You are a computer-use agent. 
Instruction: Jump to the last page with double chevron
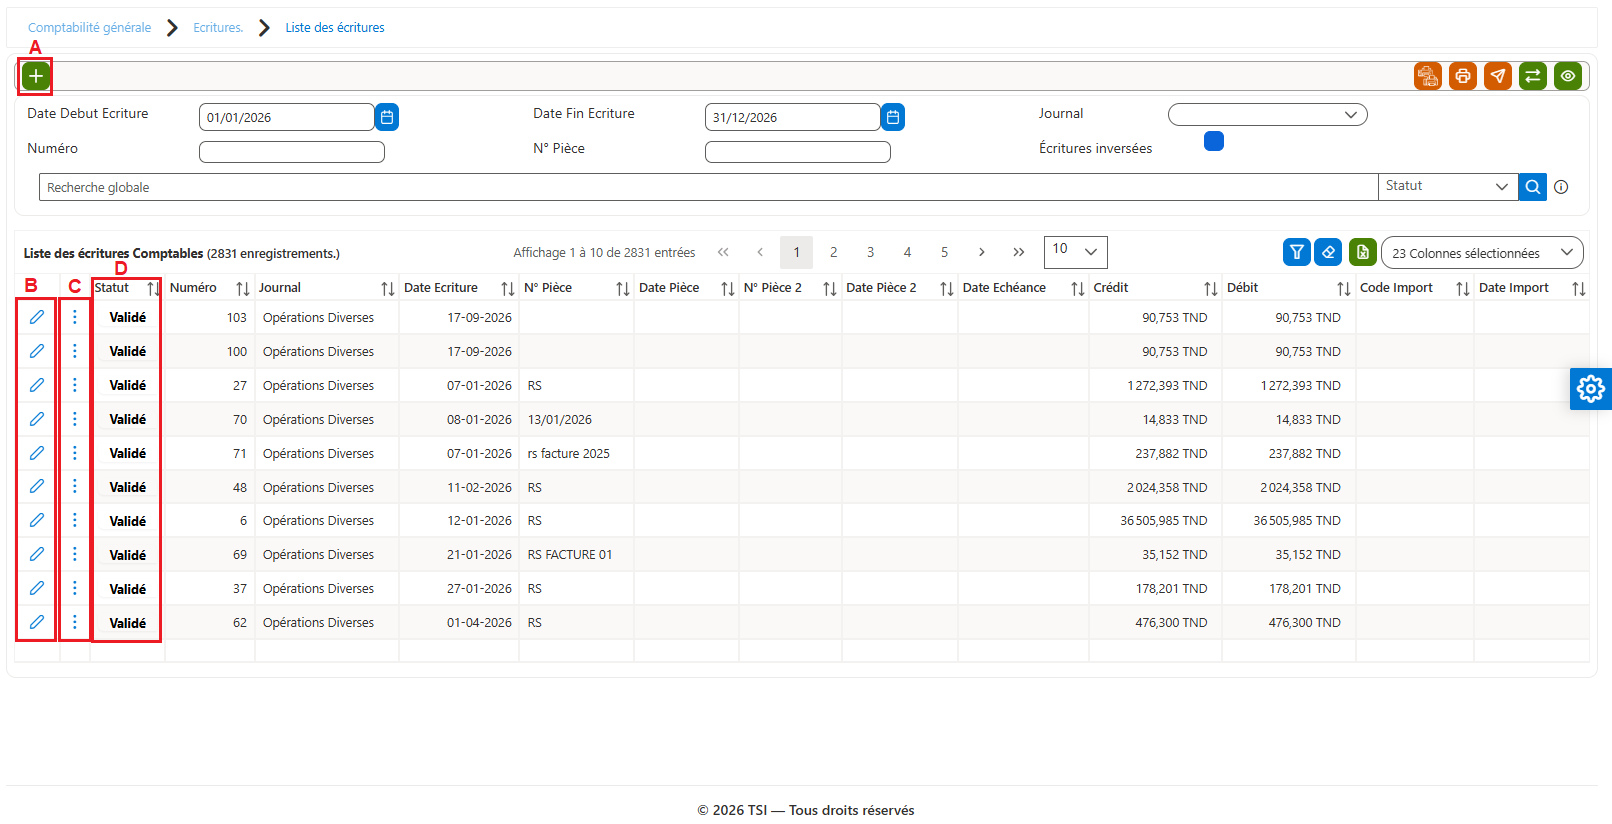[1018, 252]
